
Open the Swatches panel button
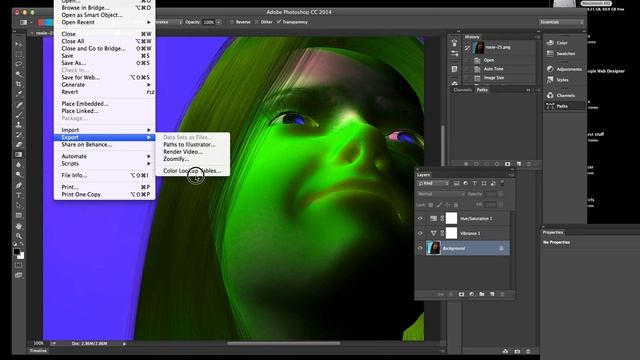point(565,53)
